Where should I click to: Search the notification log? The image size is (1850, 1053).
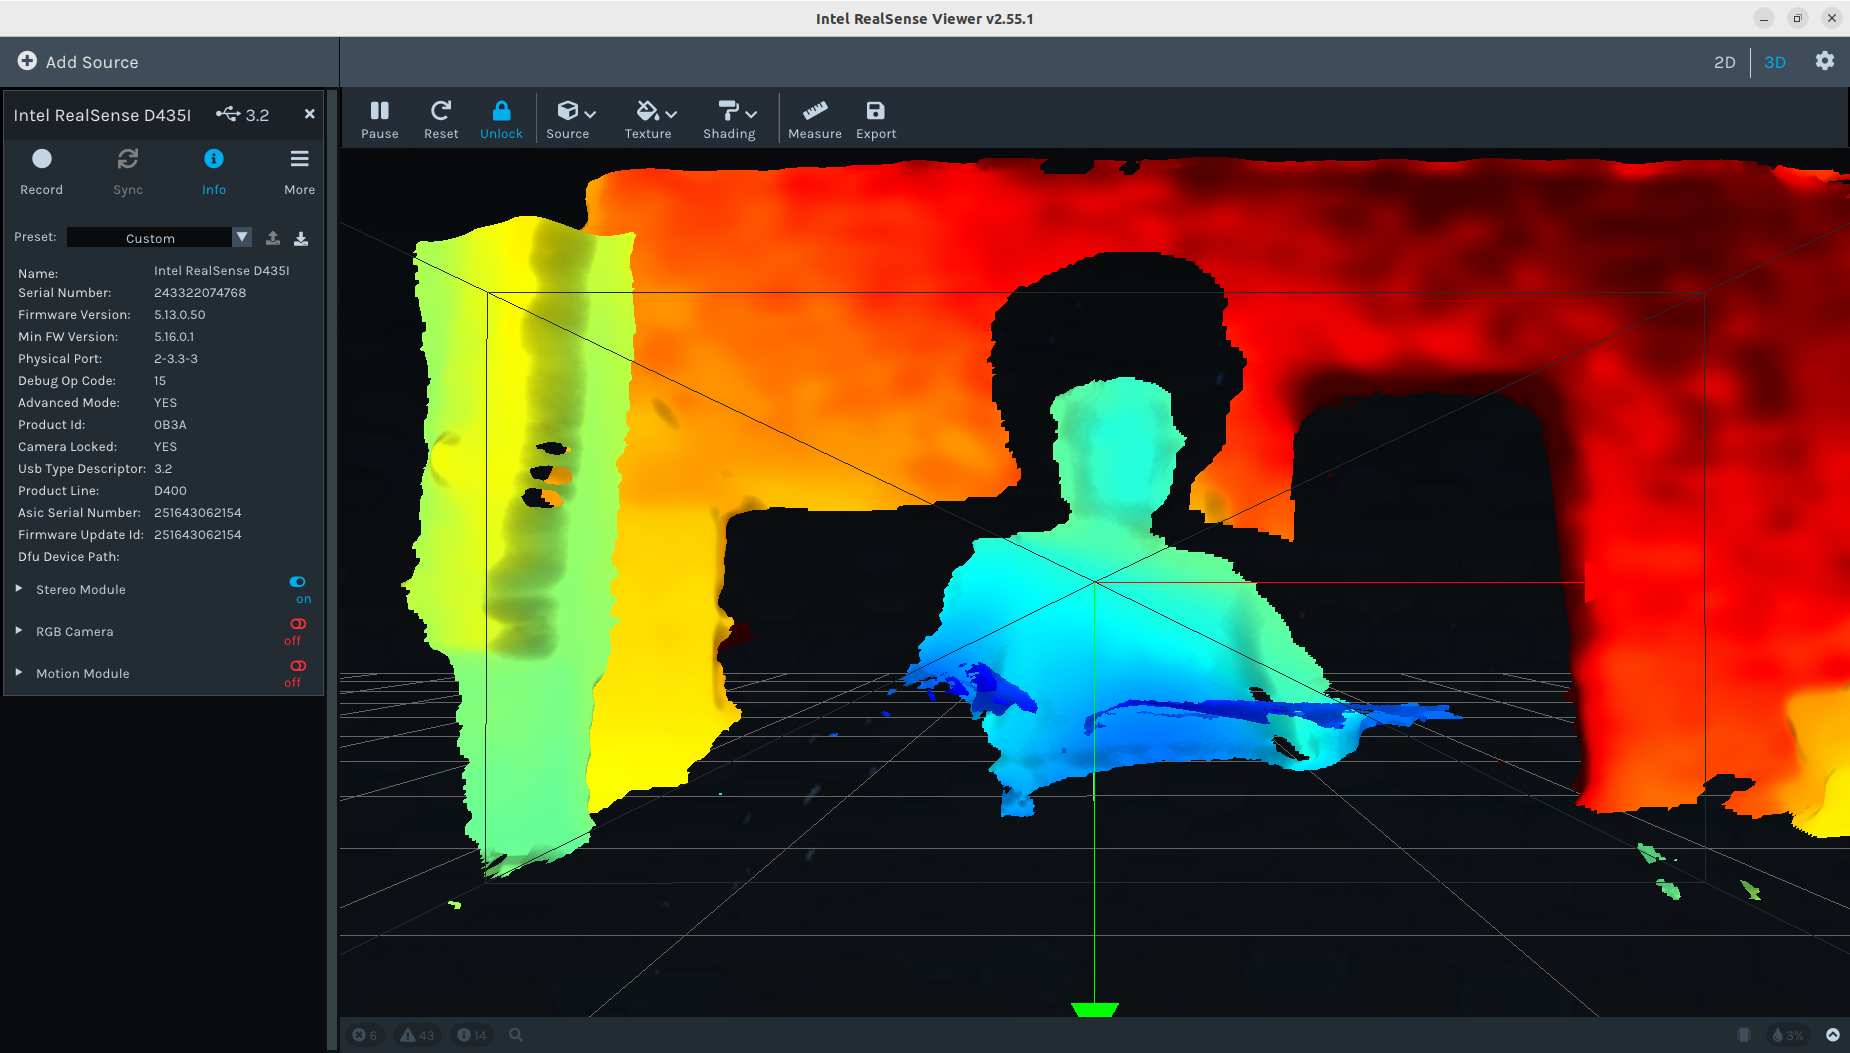[x=516, y=1035]
